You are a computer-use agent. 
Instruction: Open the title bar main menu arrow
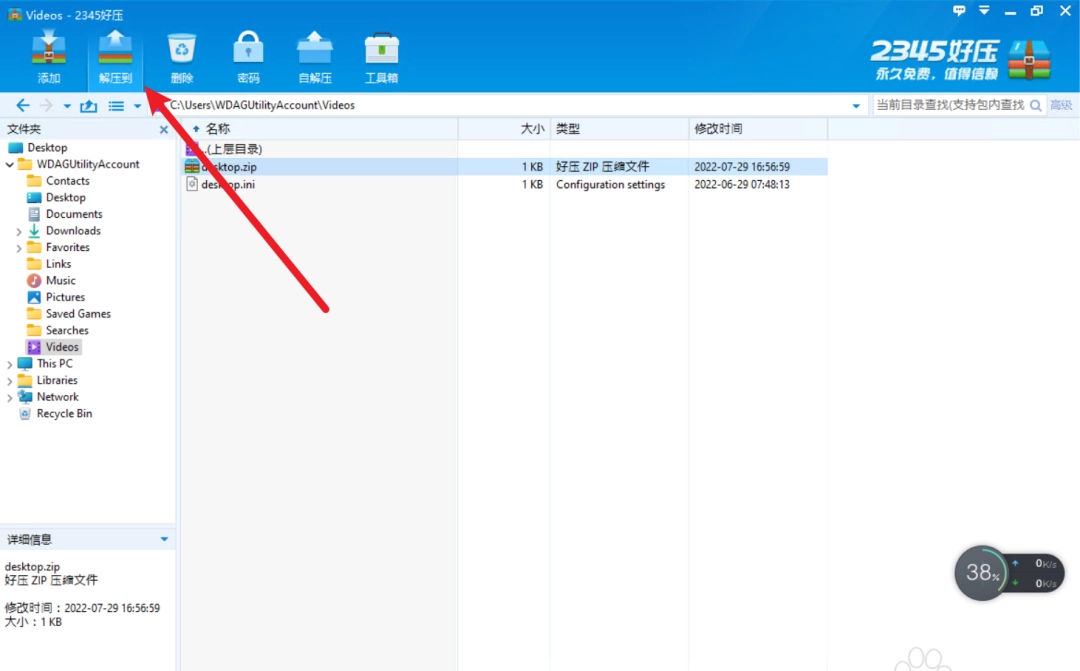[x=984, y=10]
